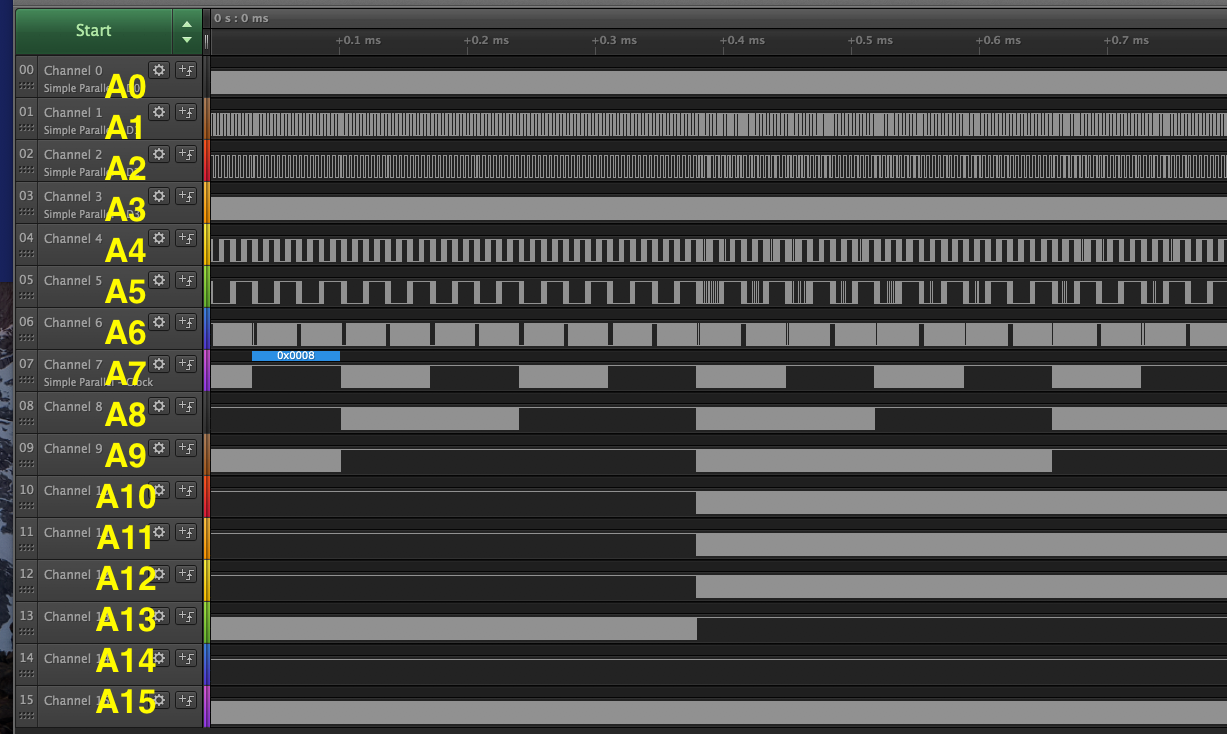Open capture options arrows beside Start
The width and height of the screenshot is (1227, 734).
tap(186, 32)
